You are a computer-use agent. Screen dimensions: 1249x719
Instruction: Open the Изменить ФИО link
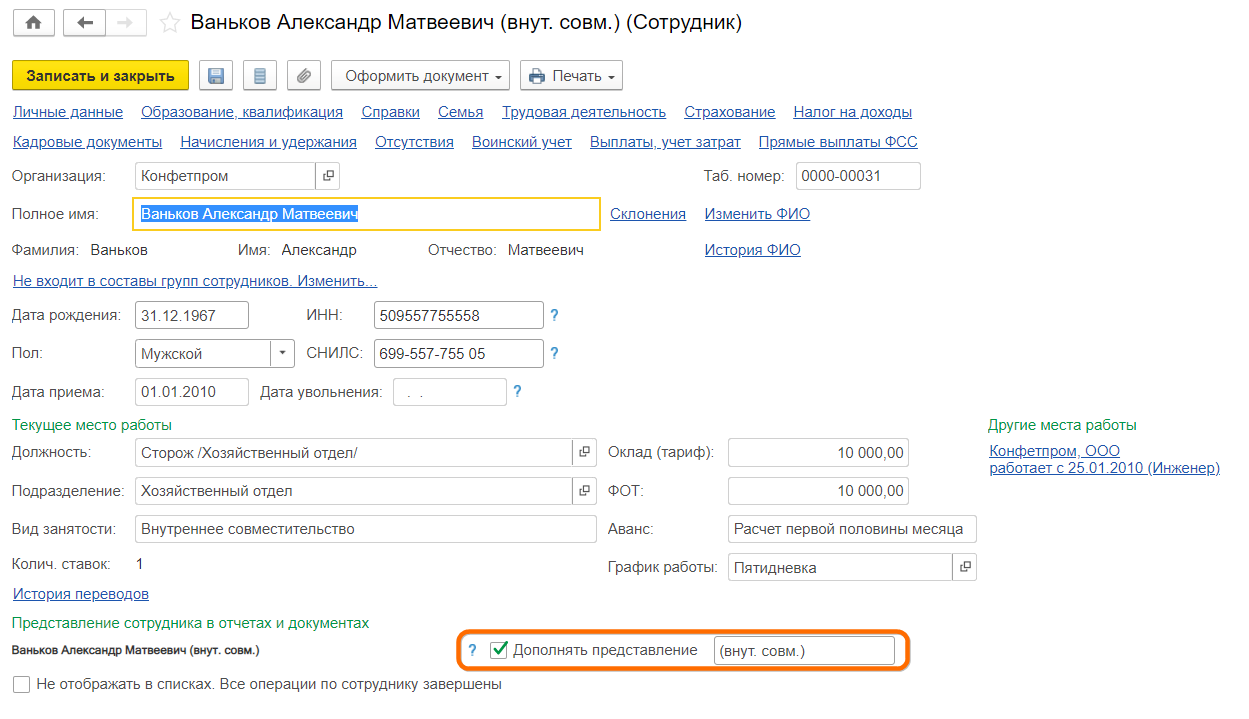756,214
